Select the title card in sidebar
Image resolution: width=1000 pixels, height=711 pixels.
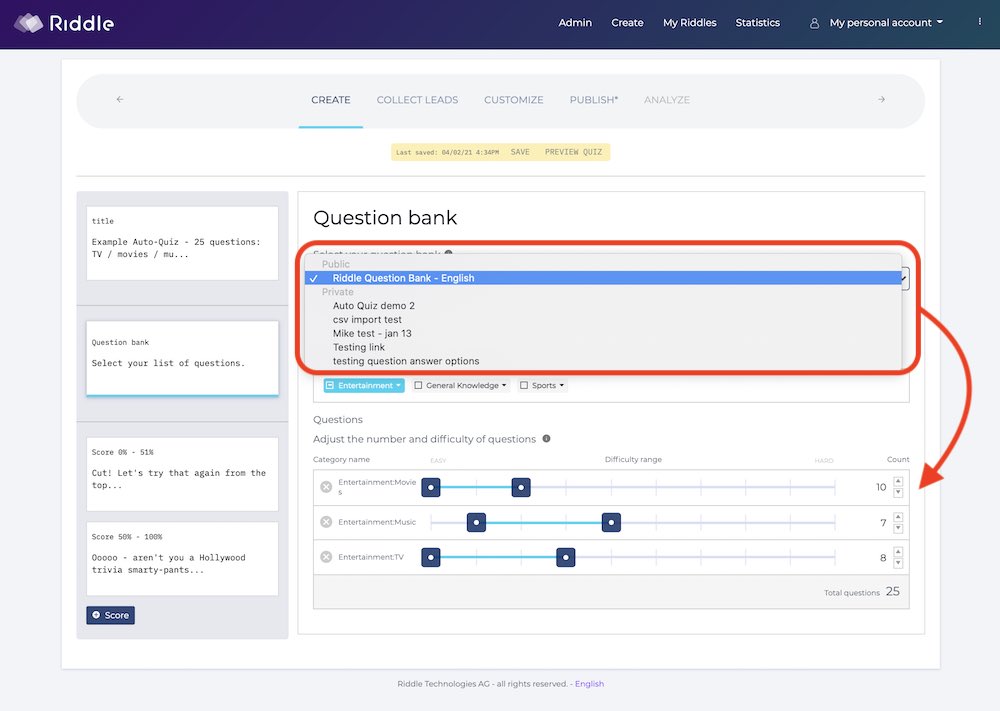pos(182,243)
